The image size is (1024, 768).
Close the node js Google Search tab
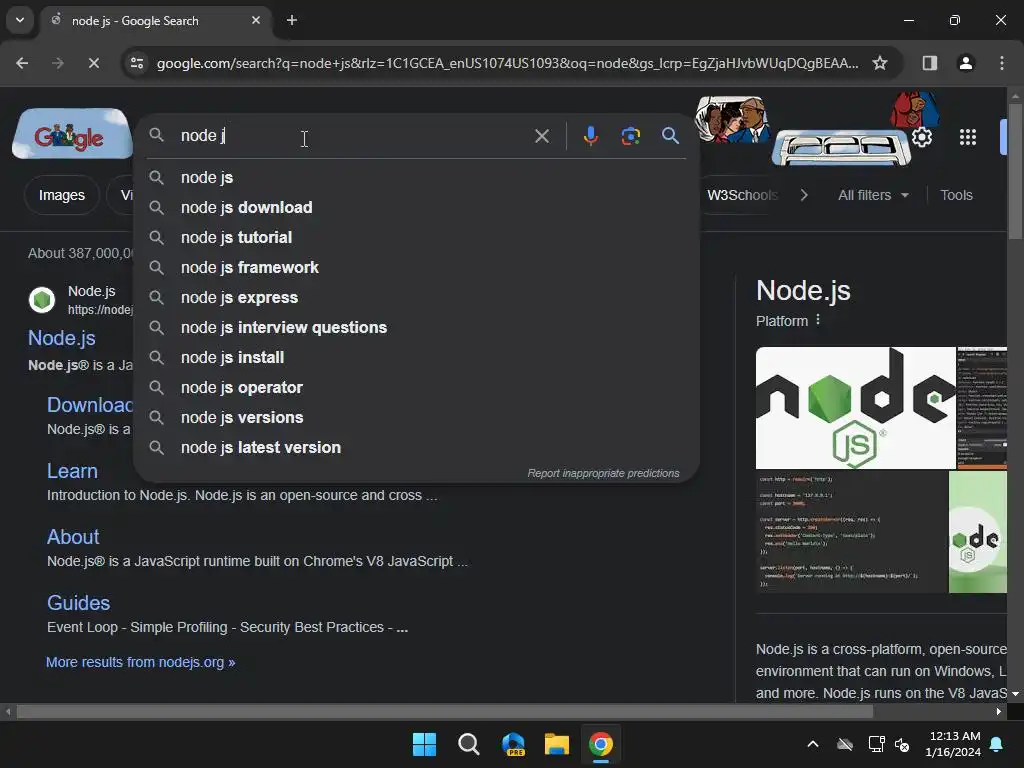(x=256, y=20)
